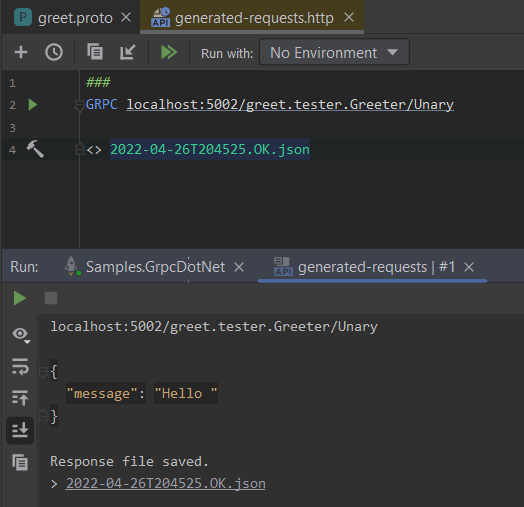
Task: Open the 2022-04-26T204525.OK.json link in output
Action: (x=165, y=484)
